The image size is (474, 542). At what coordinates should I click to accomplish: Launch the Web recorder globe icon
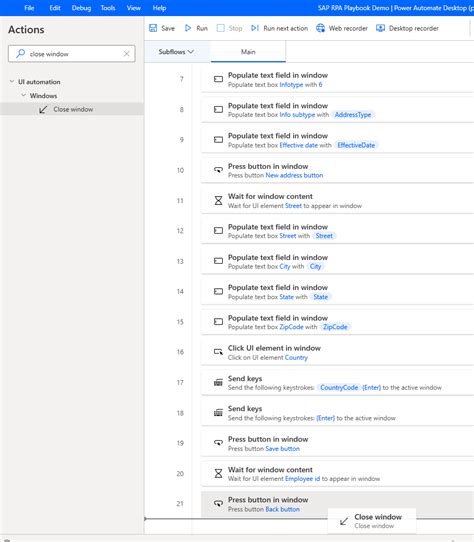point(320,28)
